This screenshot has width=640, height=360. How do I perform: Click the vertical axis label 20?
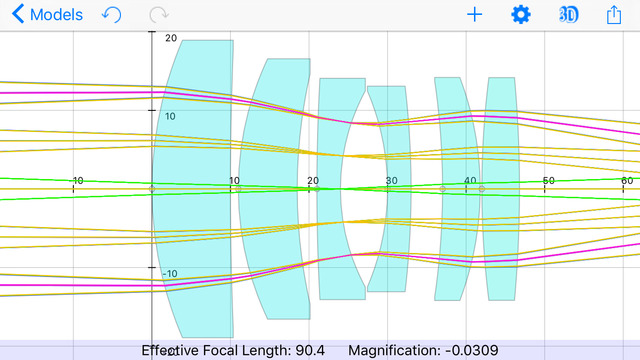click(x=171, y=38)
